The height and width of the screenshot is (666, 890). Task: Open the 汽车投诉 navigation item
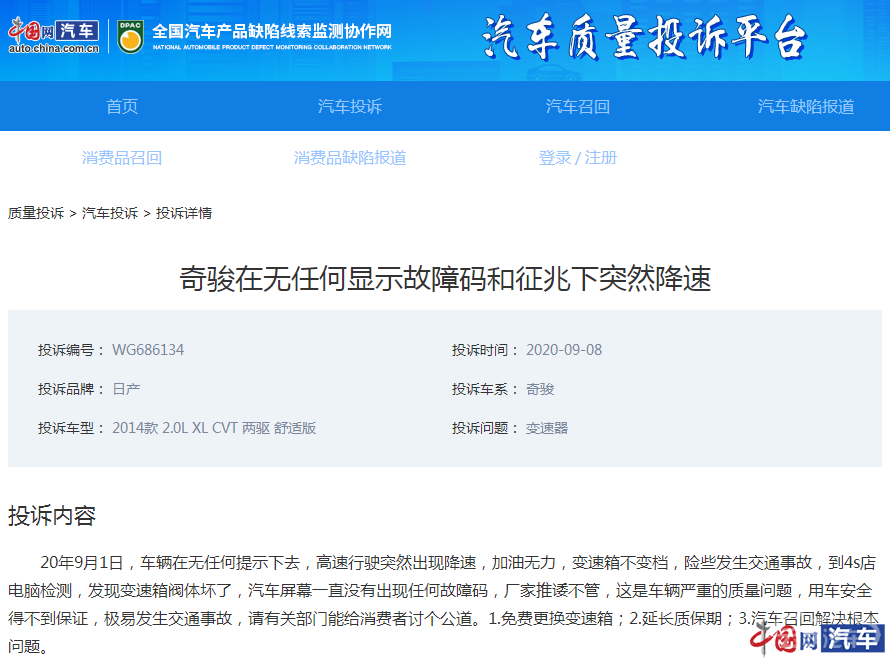click(x=350, y=106)
